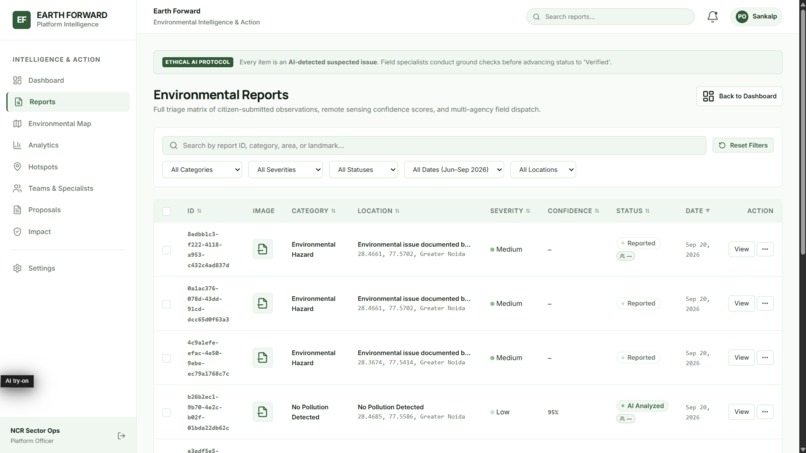Open the All Severities dropdown

[285, 170]
